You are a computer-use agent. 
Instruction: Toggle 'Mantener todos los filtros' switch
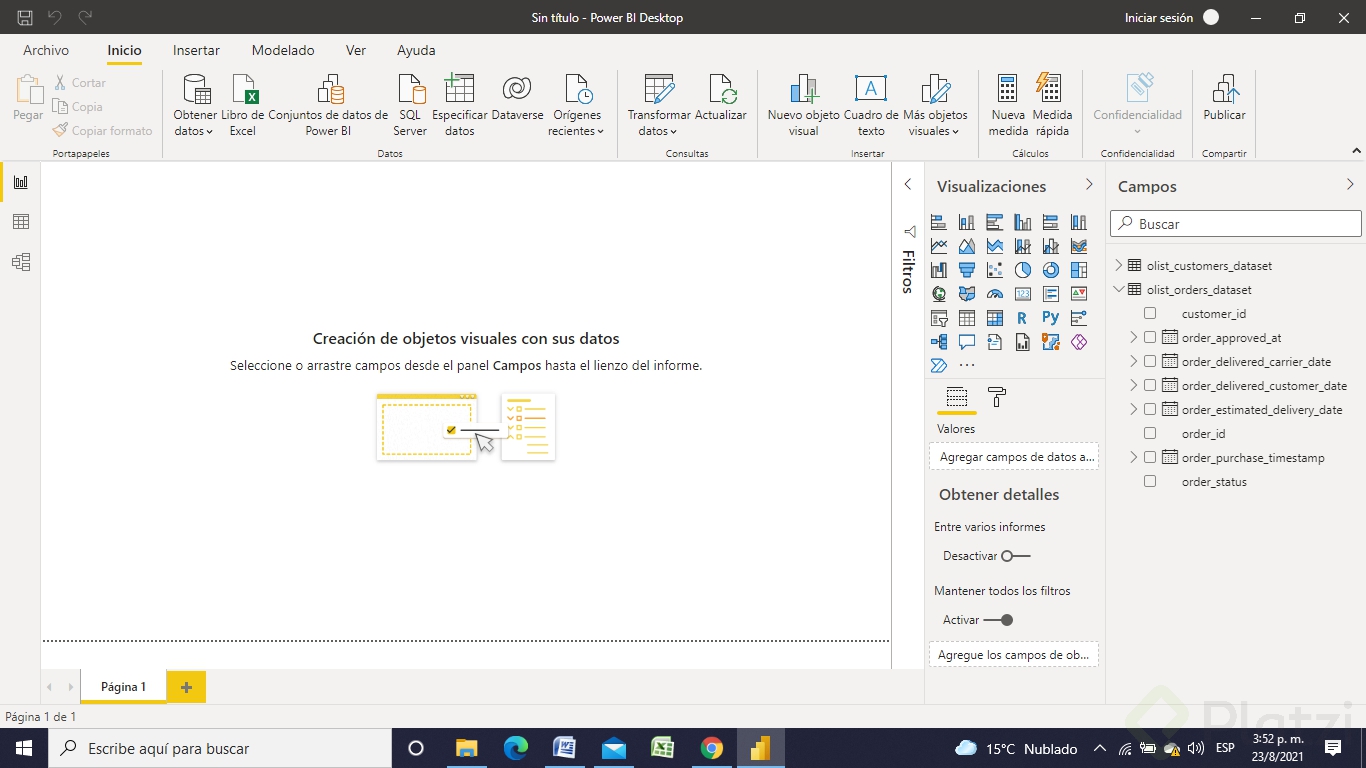click(x=999, y=620)
